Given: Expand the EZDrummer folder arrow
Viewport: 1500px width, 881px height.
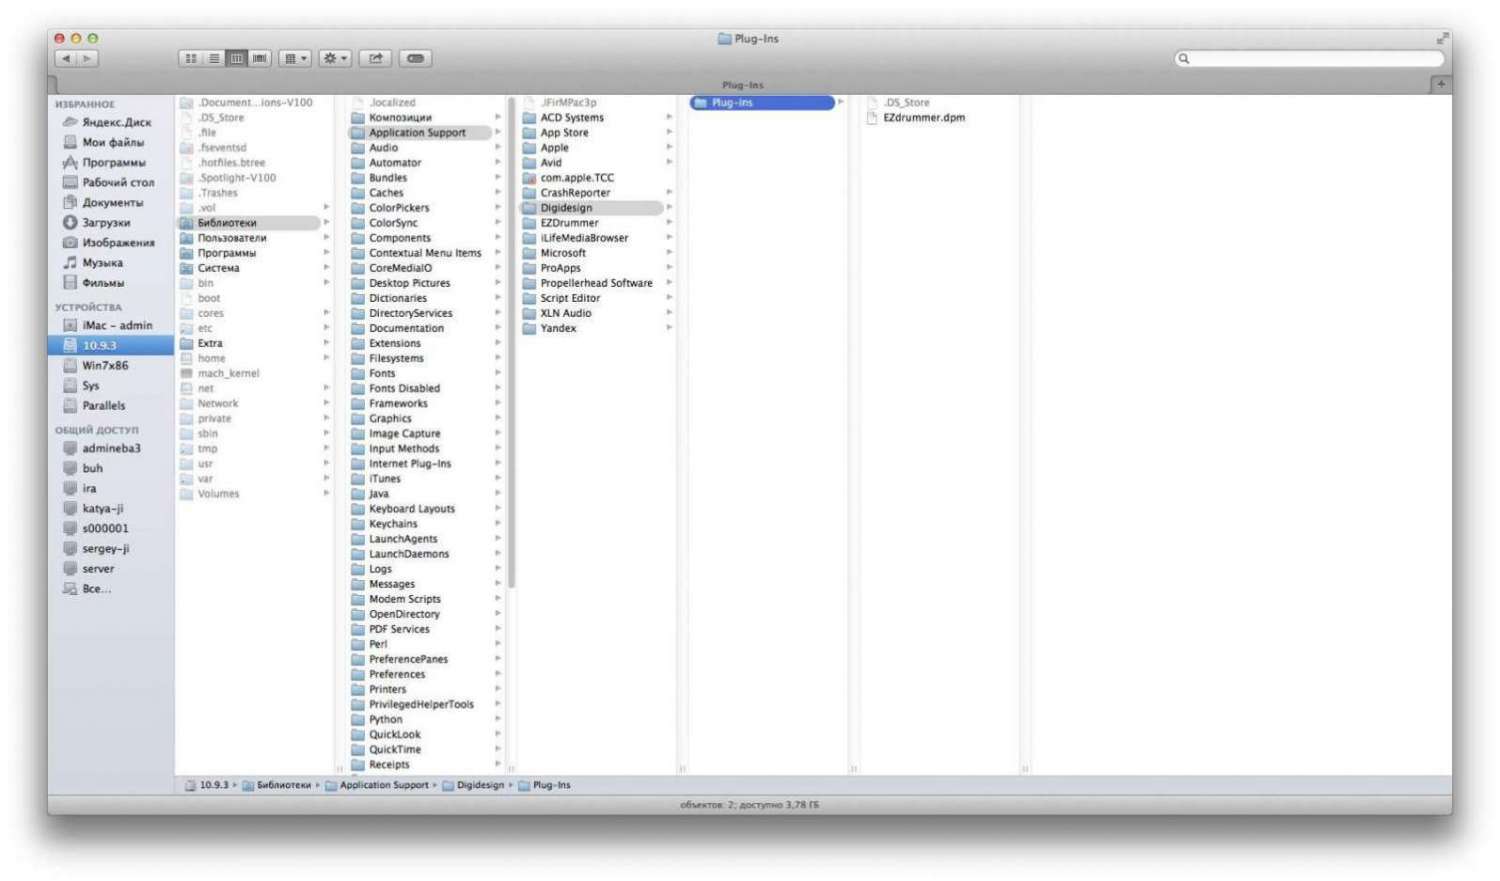Looking at the screenshot, I should 669,223.
